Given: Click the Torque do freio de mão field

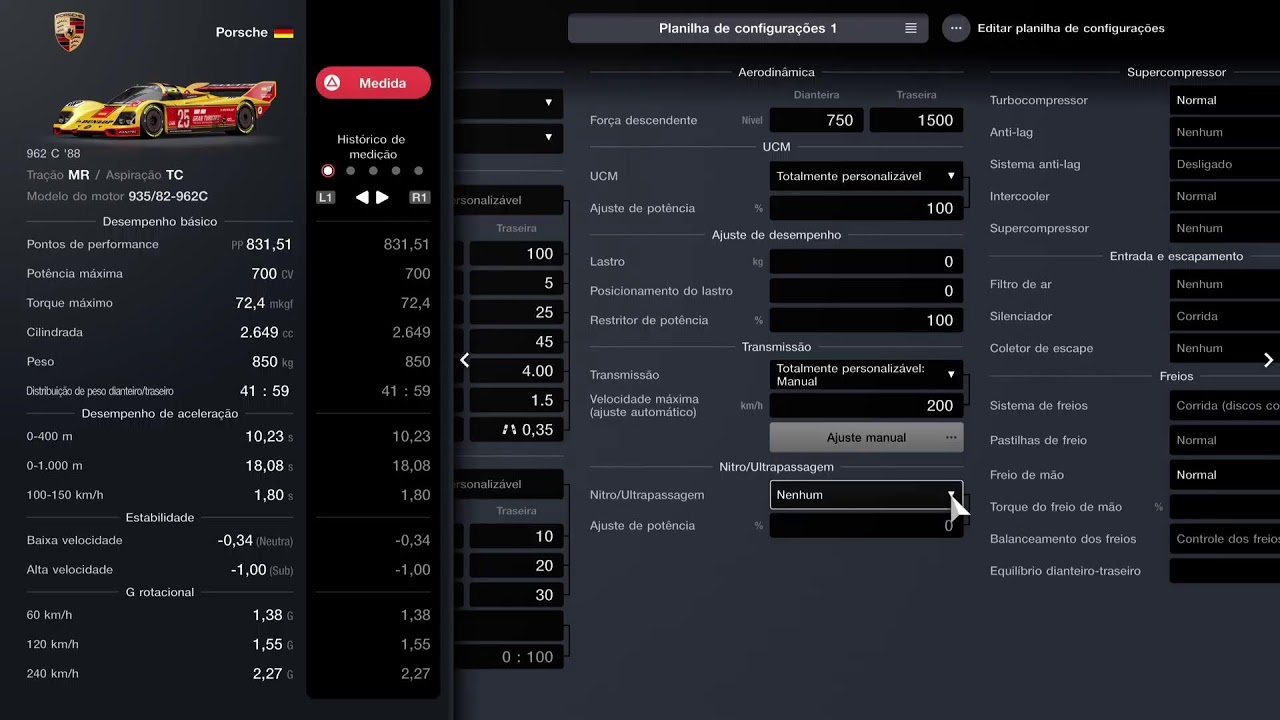Looking at the screenshot, I should 1224,507.
